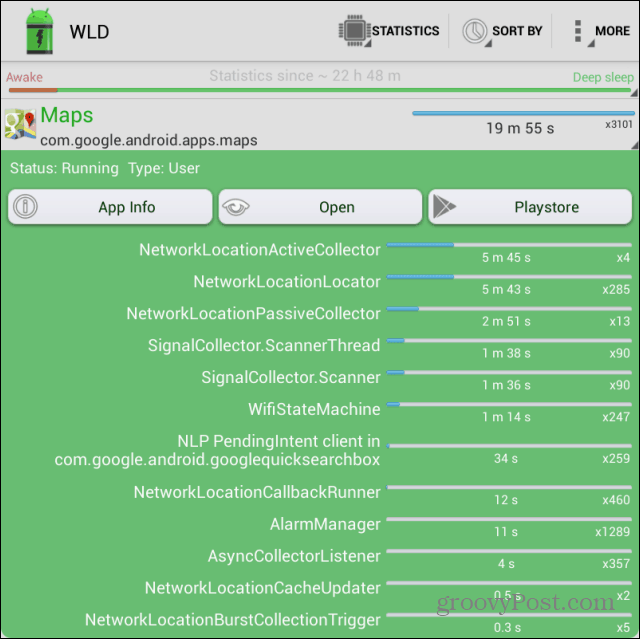Click the SignalCollector.ScannerThread usage bar
The image size is (640, 639).
(x=509, y=340)
